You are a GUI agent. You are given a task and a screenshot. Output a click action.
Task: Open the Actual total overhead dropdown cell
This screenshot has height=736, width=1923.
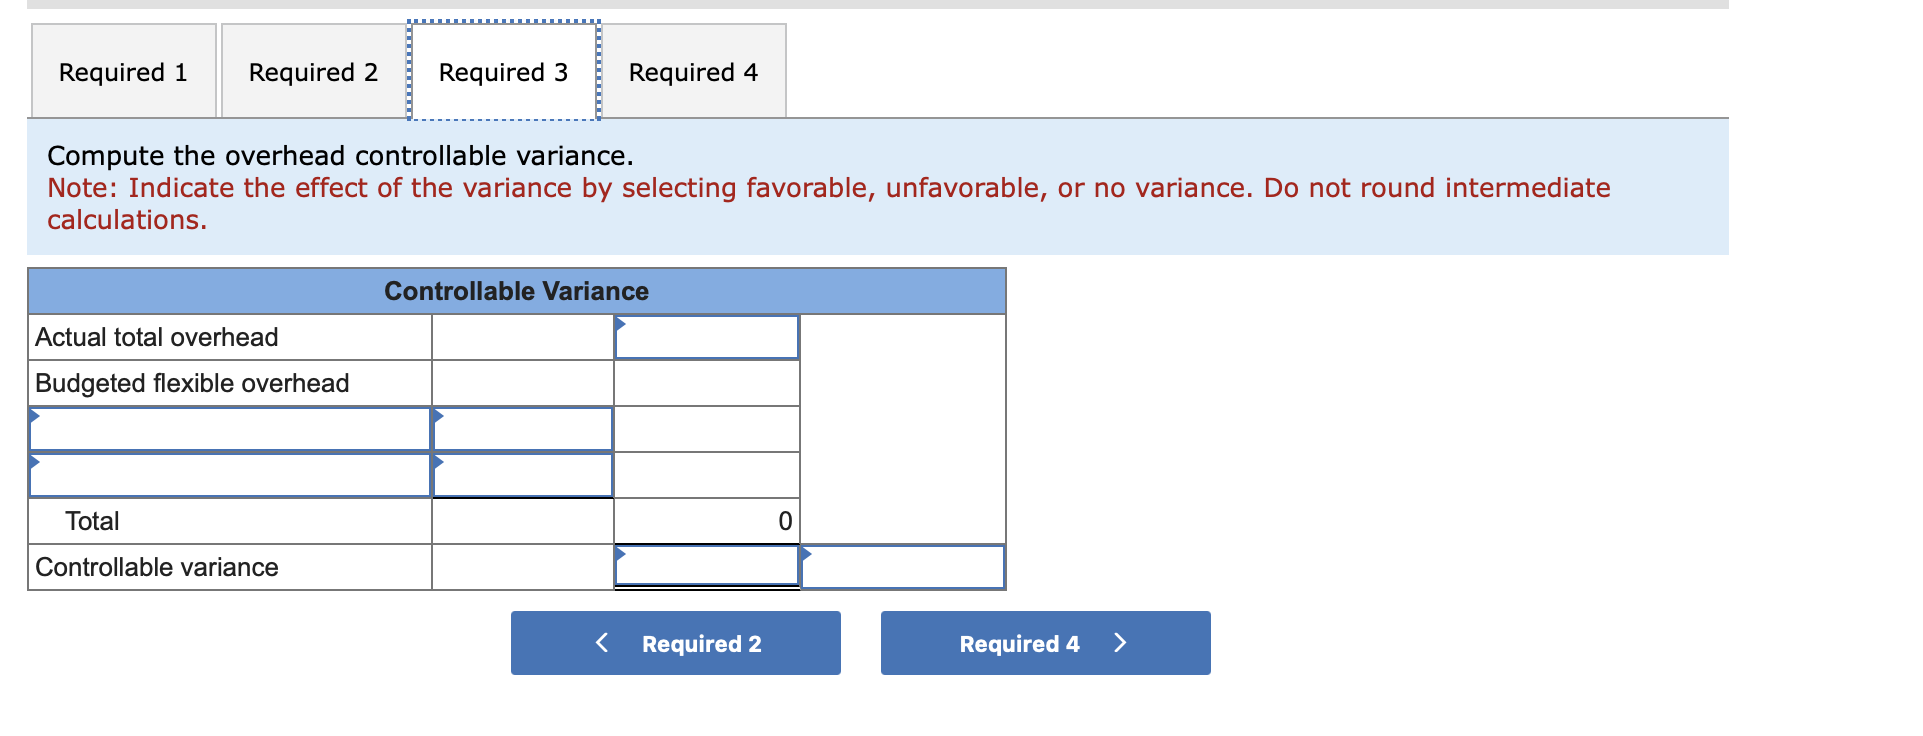click(x=705, y=337)
